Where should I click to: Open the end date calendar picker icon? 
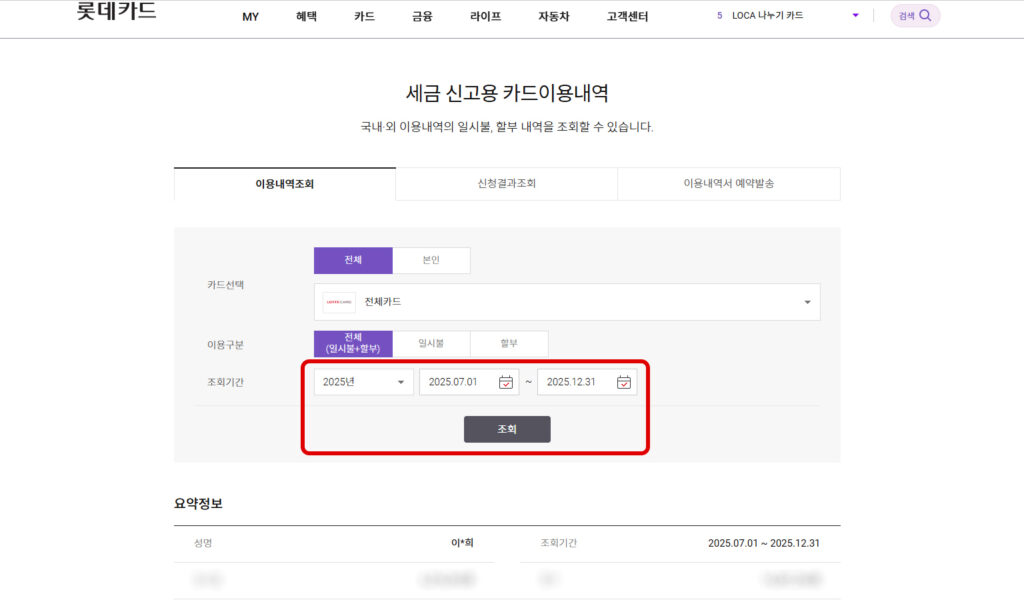click(625, 382)
